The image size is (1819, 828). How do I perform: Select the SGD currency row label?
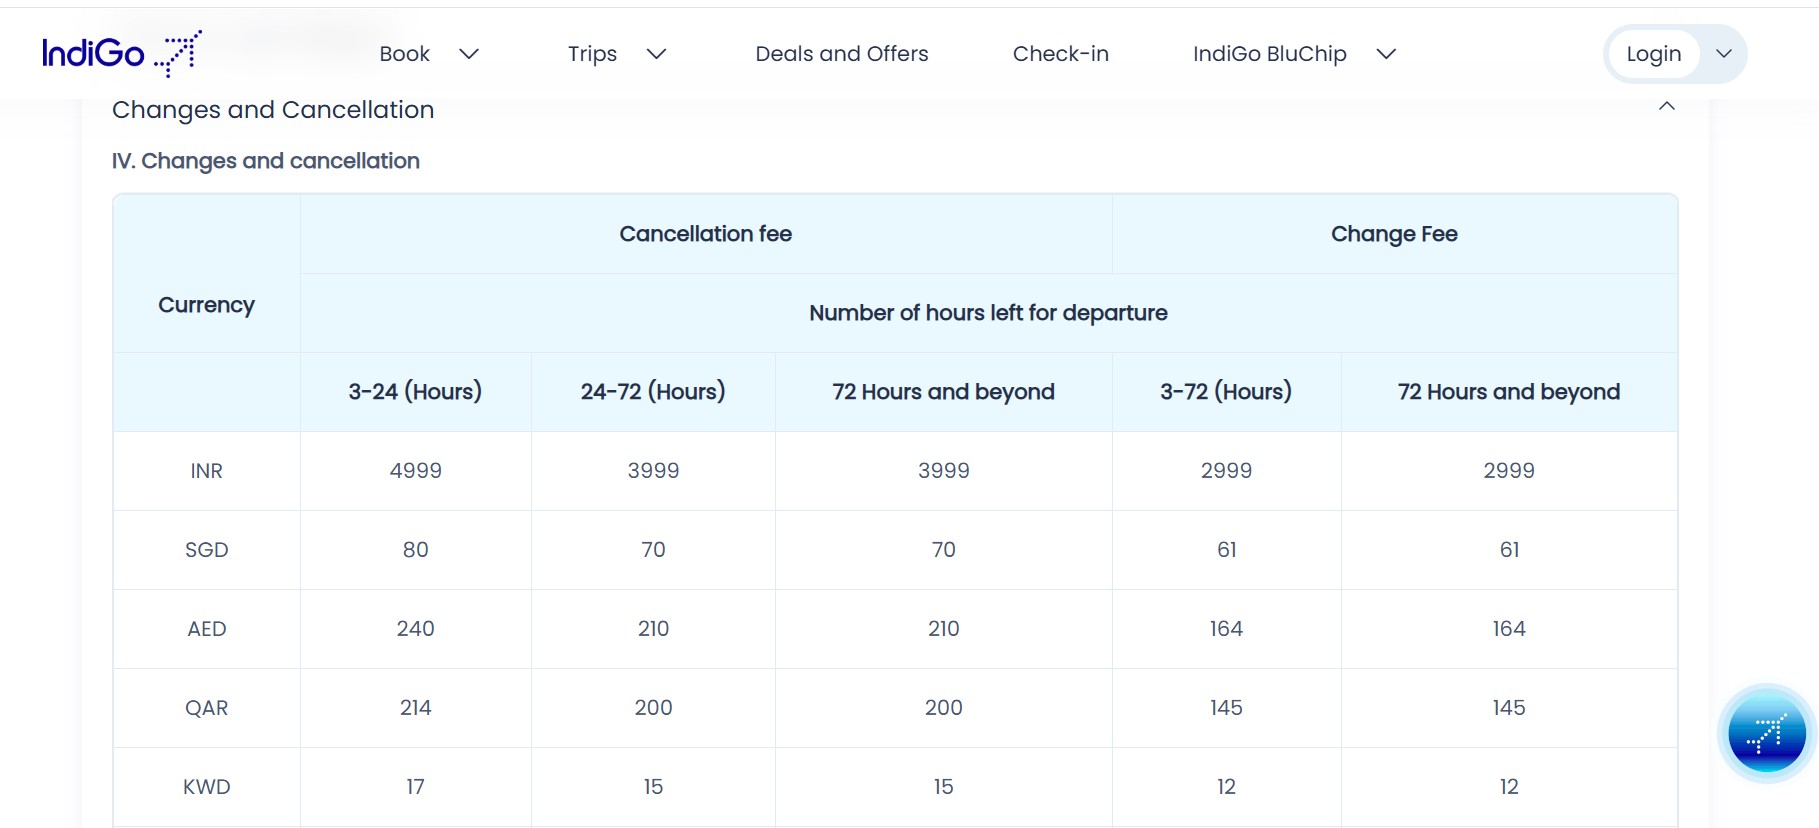point(206,550)
